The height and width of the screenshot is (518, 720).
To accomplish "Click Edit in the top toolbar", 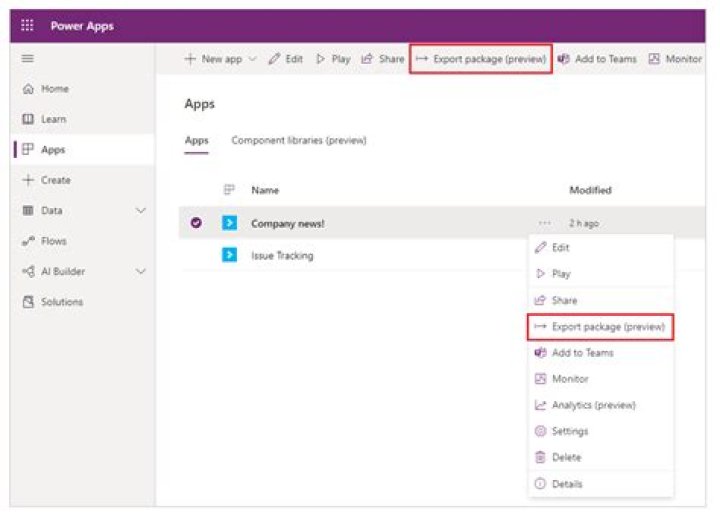I will point(286,59).
